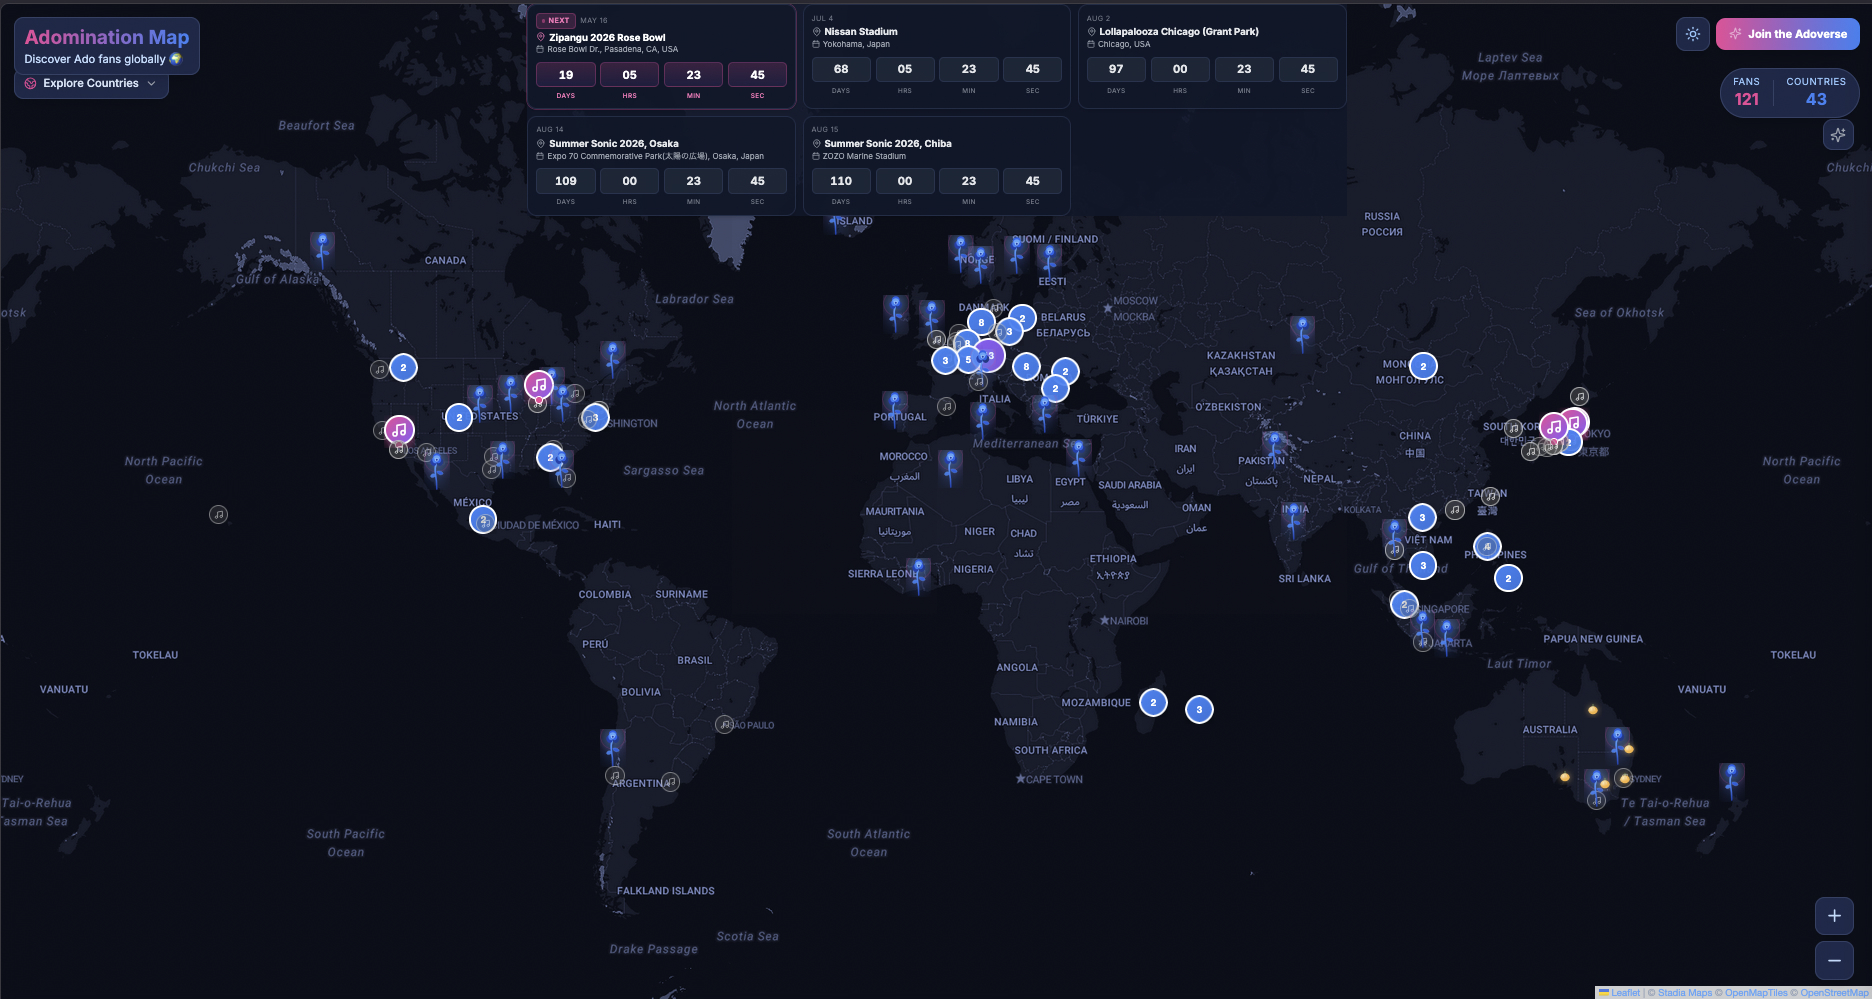Click the music marker right of Argentina label
Screen dimensions: 1872x999
tap(670, 782)
